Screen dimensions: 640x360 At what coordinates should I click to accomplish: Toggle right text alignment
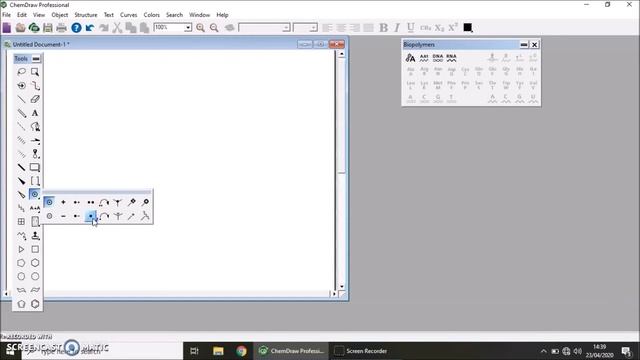(355, 28)
